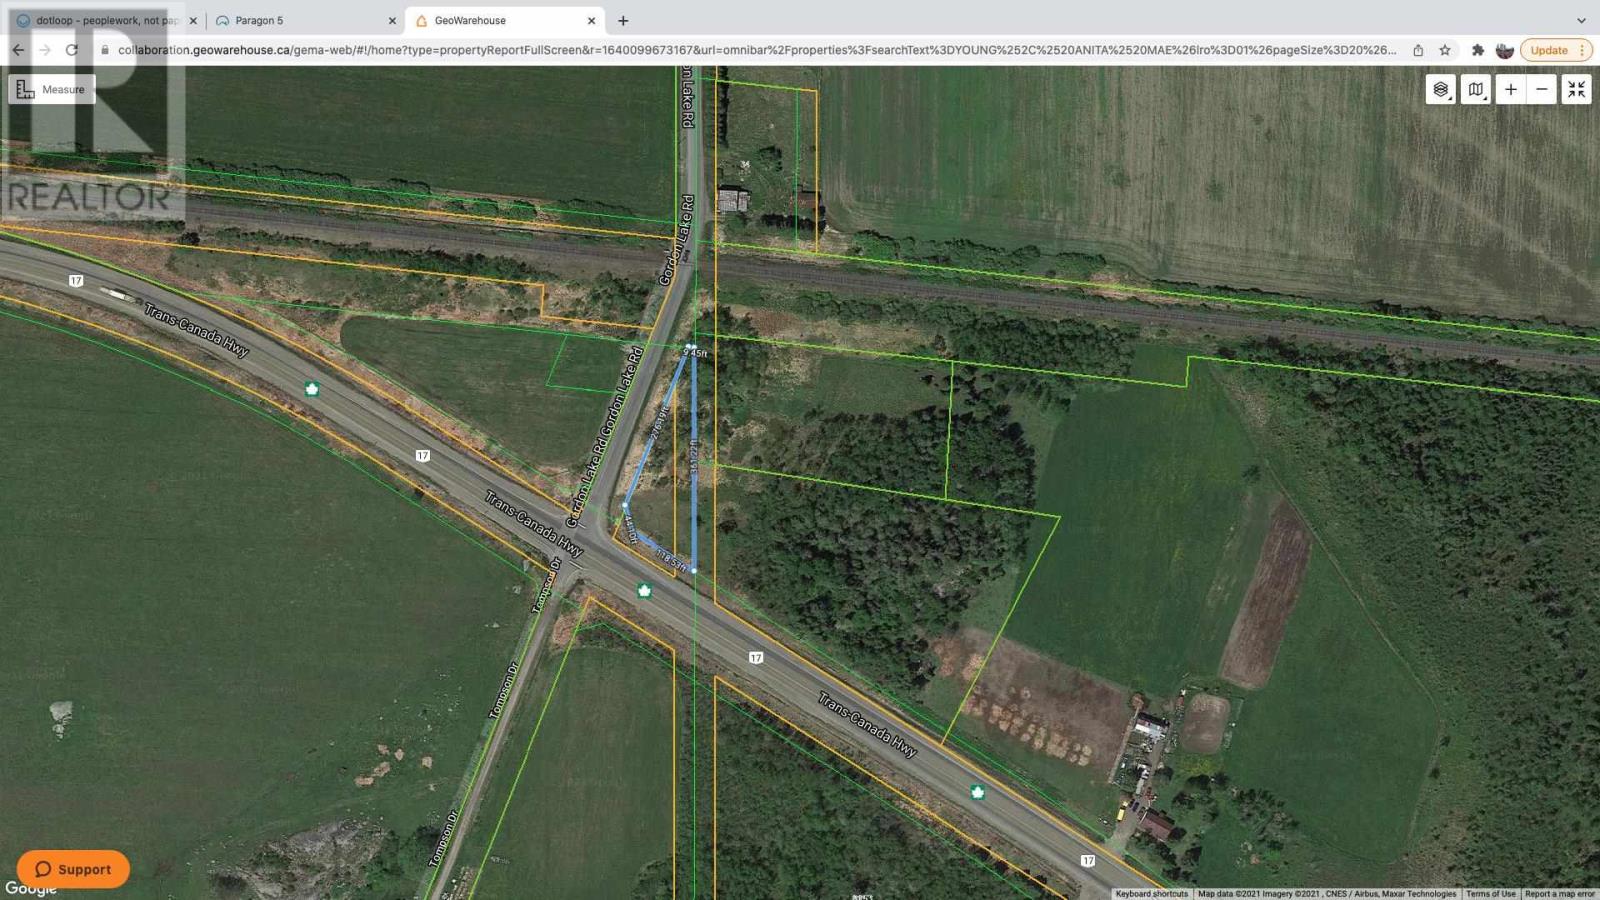Report a map error

point(1556,893)
